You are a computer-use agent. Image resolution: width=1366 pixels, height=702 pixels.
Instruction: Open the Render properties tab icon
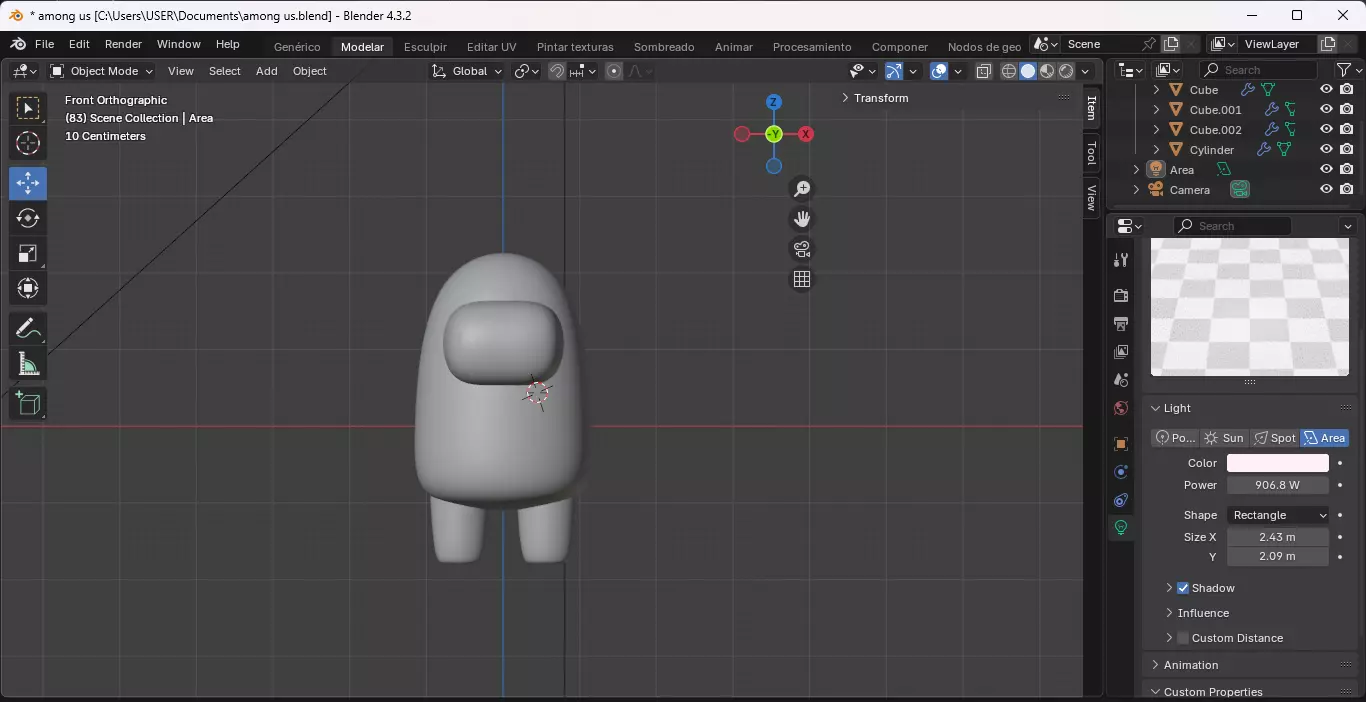(x=1121, y=295)
